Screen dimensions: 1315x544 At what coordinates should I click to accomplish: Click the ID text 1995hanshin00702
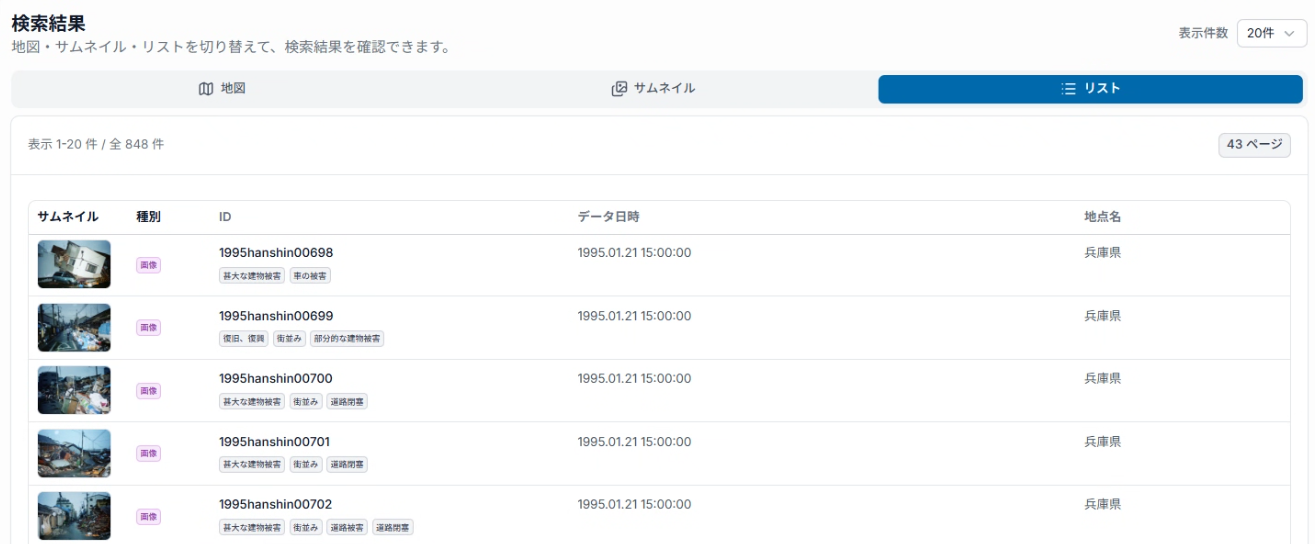point(276,505)
